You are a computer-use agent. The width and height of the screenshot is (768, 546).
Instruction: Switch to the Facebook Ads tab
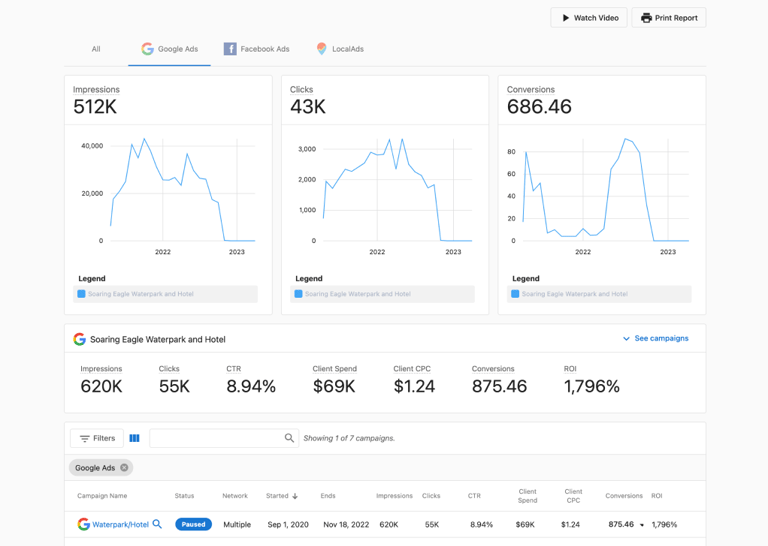[x=257, y=48]
